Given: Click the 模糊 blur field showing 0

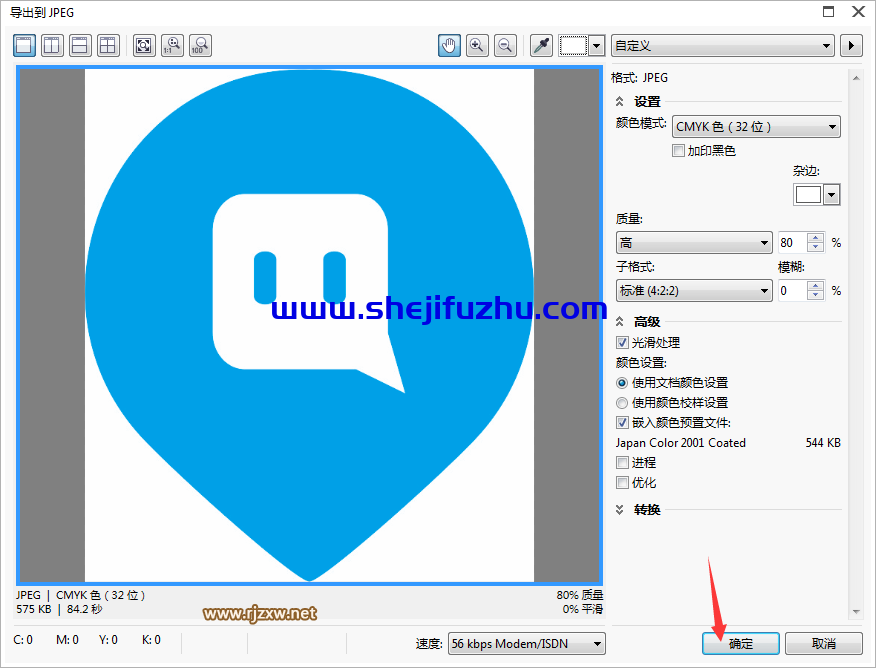Looking at the screenshot, I should tap(792, 291).
